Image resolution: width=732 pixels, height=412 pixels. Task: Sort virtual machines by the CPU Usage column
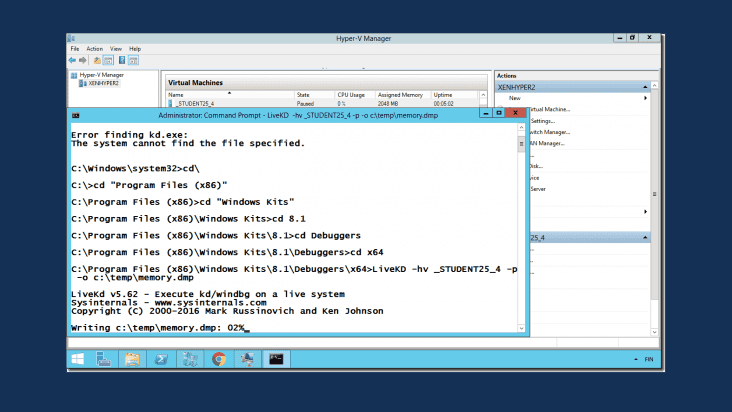(352, 95)
